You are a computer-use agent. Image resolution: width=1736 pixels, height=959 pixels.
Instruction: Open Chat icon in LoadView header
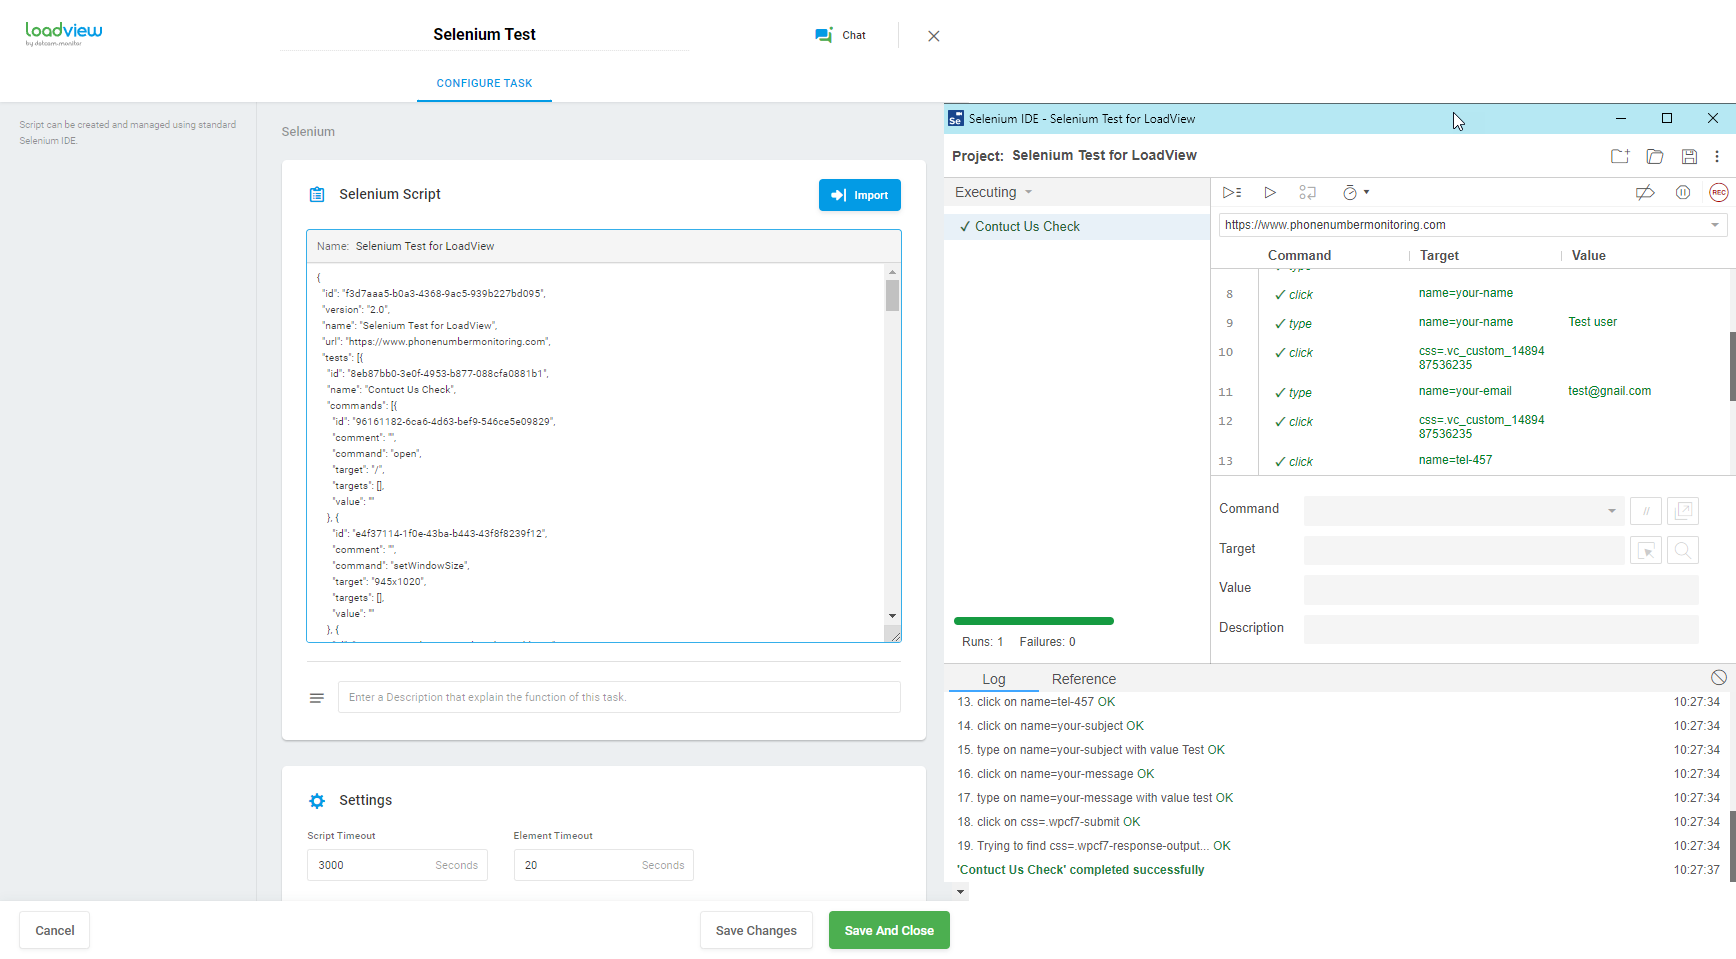point(823,35)
